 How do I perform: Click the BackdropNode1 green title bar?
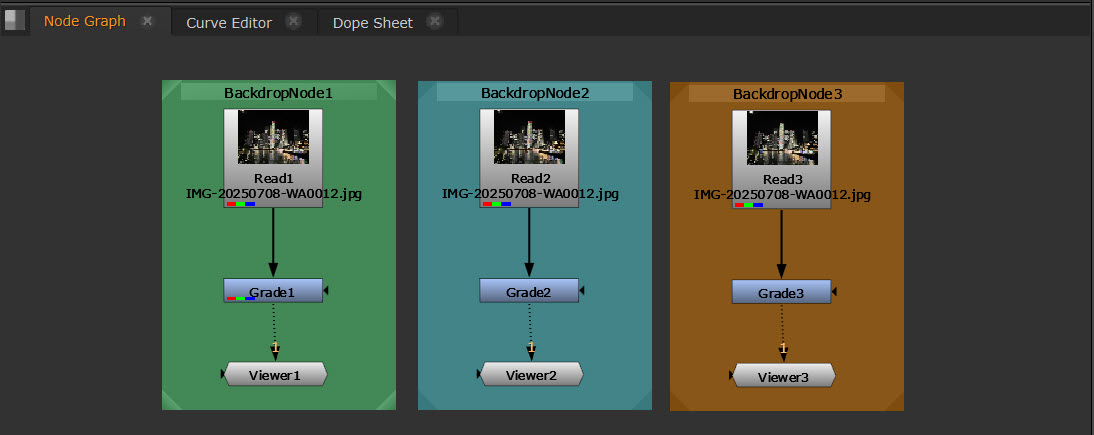coord(278,92)
